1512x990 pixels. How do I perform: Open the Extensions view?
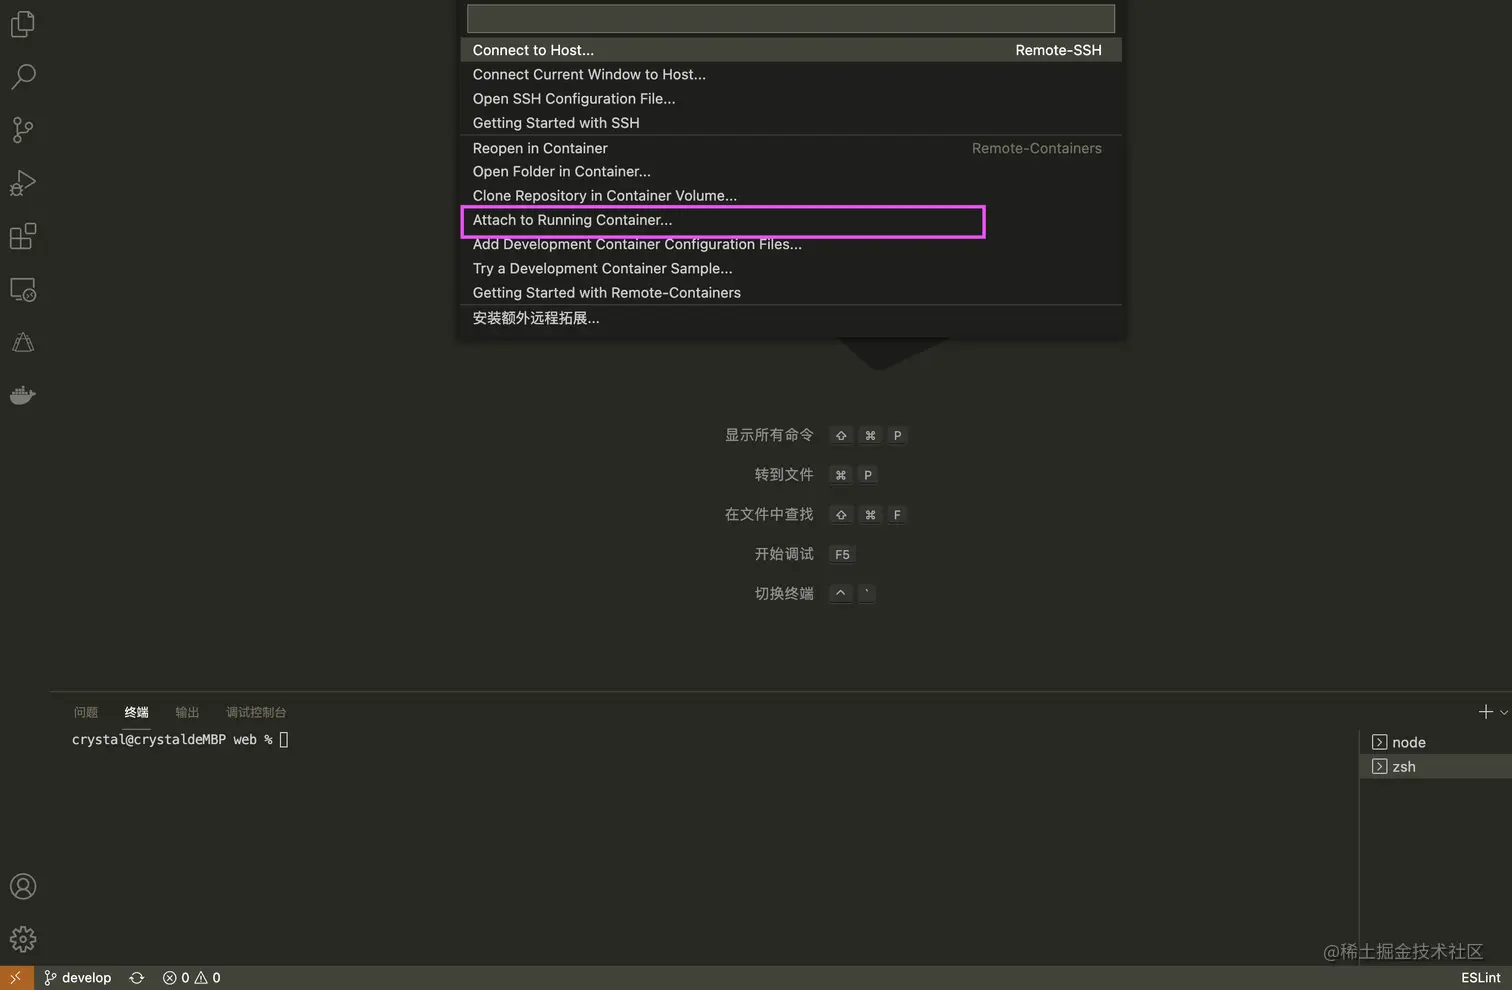(23, 236)
